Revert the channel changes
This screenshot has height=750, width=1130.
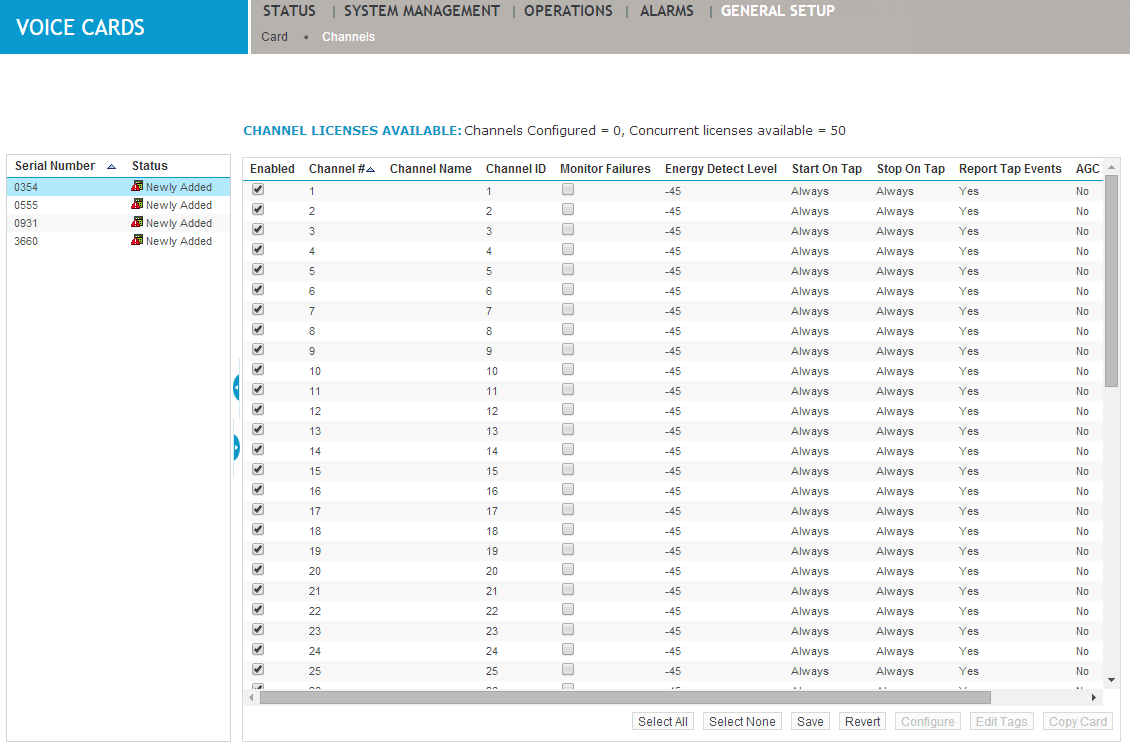pos(862,721)
